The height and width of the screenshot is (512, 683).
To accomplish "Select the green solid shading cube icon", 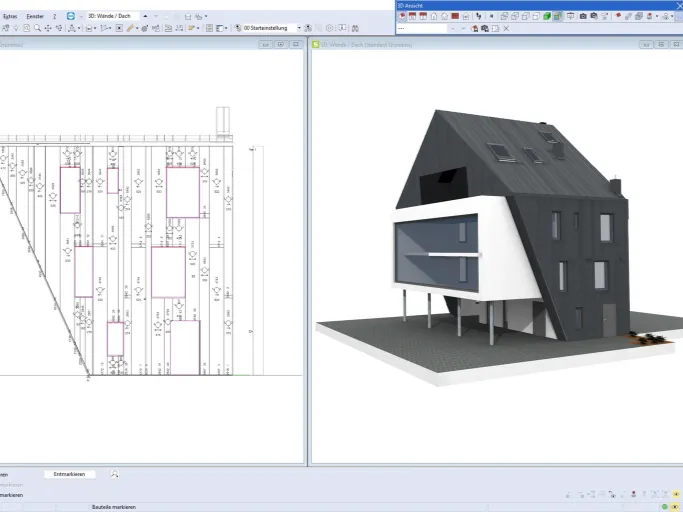I will coord(547,17).
